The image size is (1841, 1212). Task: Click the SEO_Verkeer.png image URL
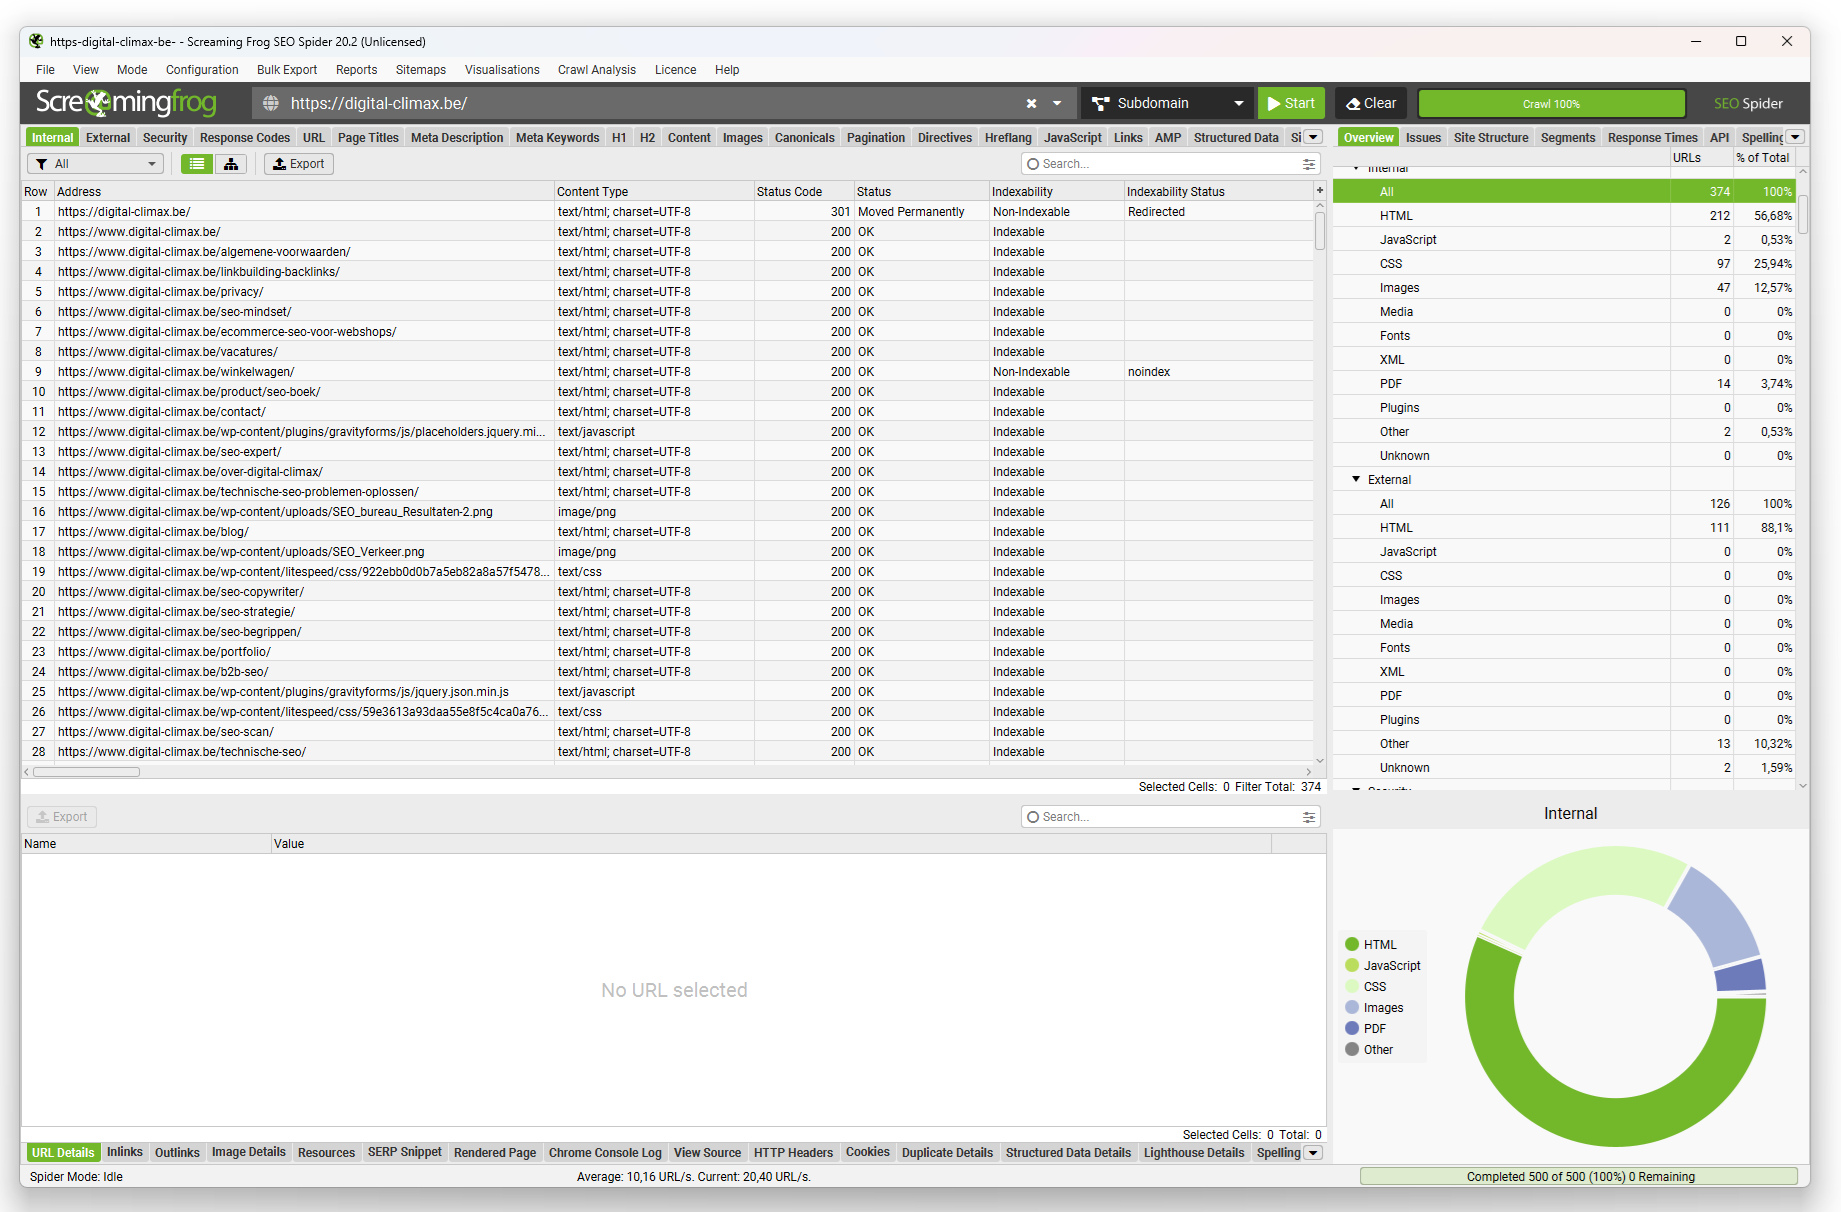click(x=241, y=552)
